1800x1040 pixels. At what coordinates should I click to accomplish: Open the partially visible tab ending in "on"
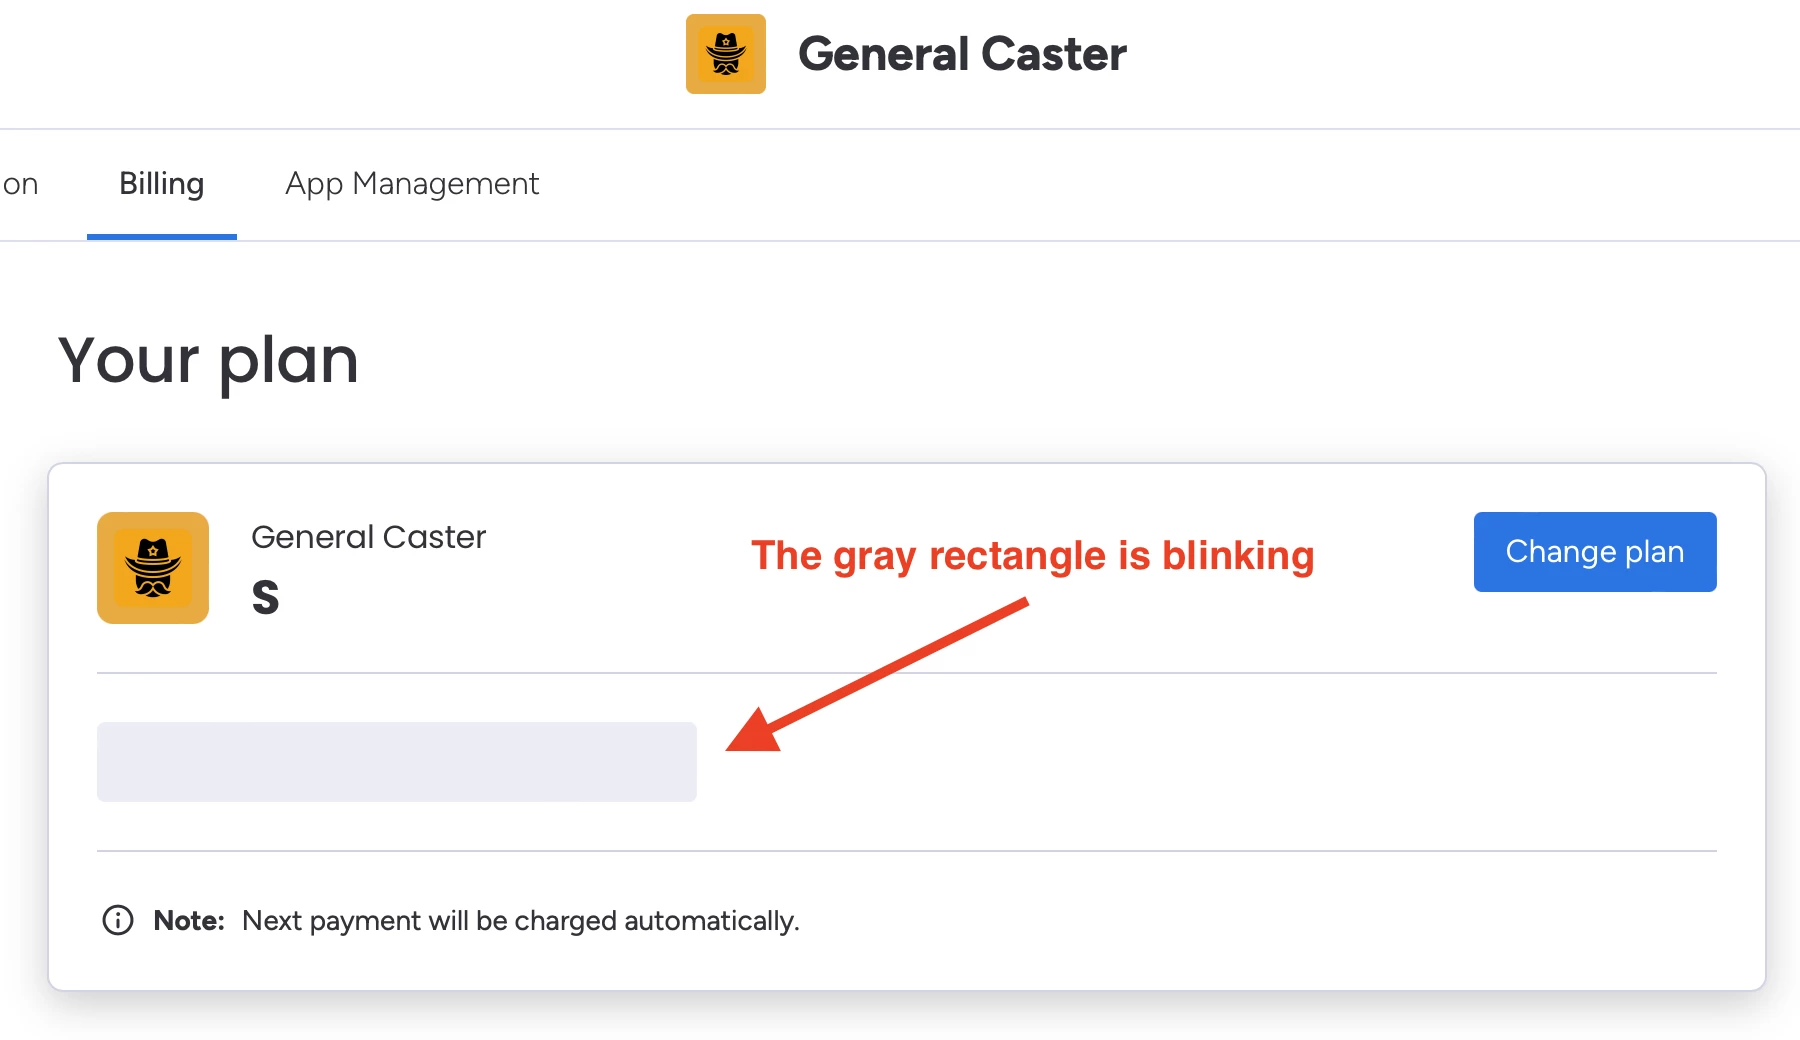click(x=20, y=184)
